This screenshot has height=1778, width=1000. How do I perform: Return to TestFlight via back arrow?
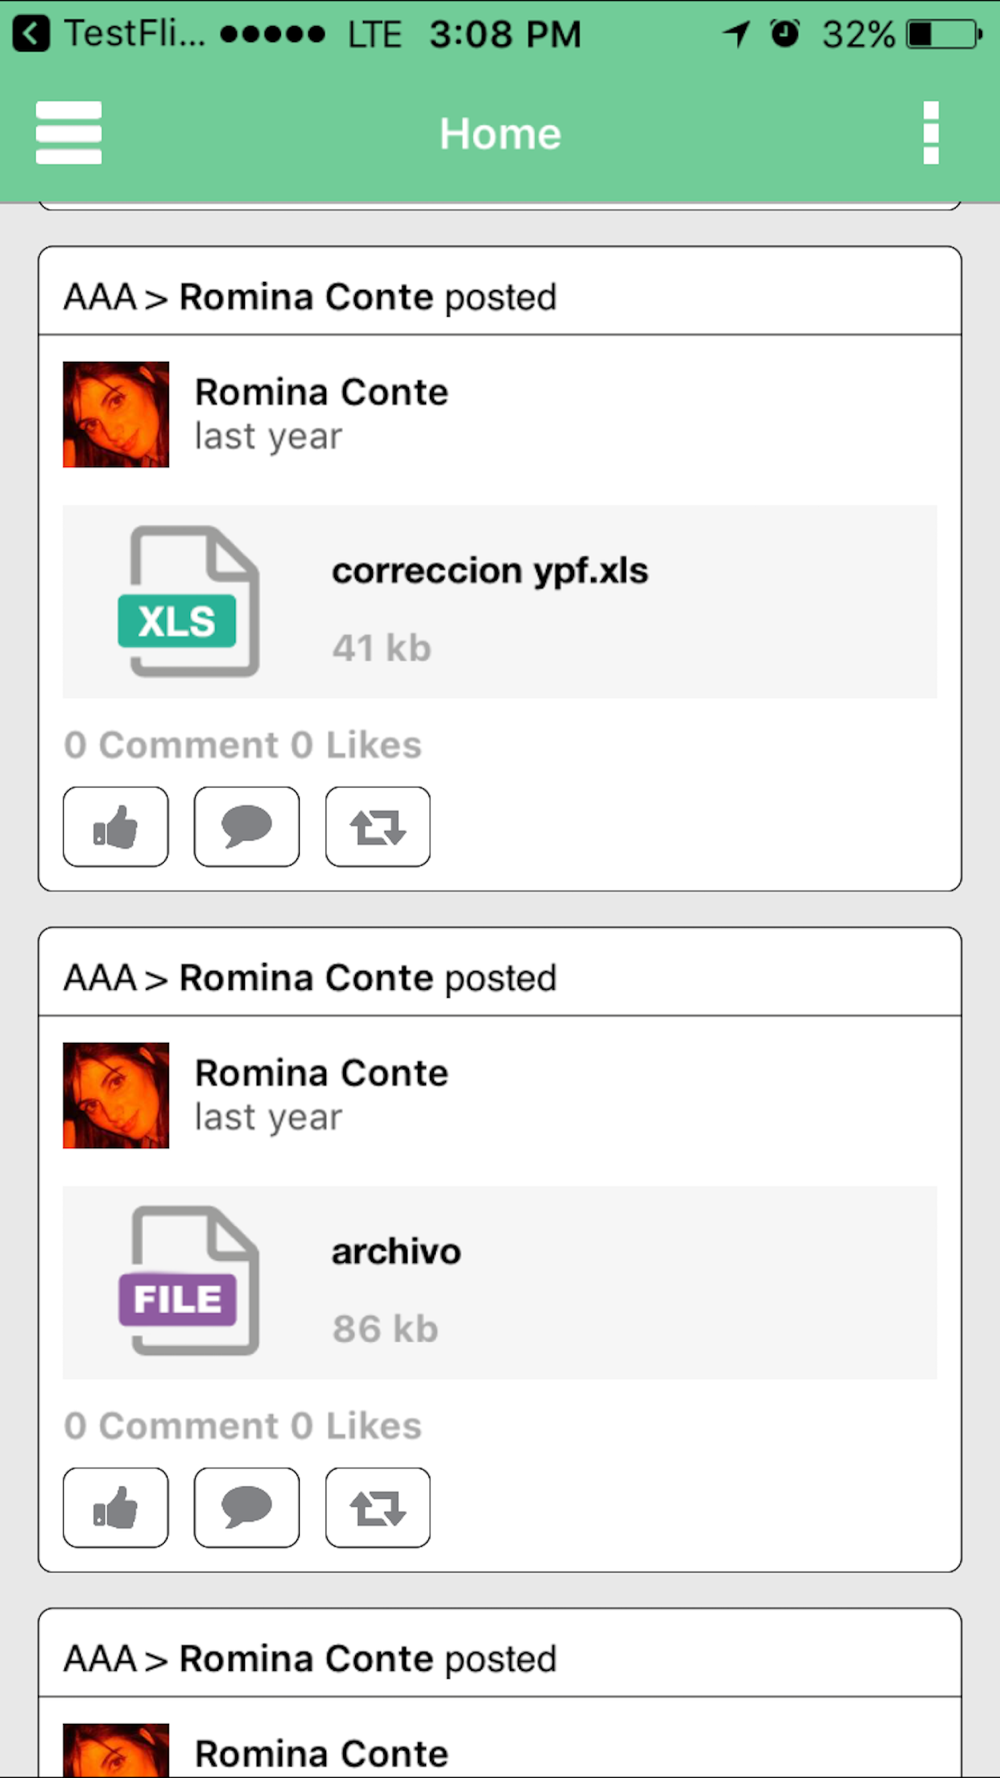(32, 34)
